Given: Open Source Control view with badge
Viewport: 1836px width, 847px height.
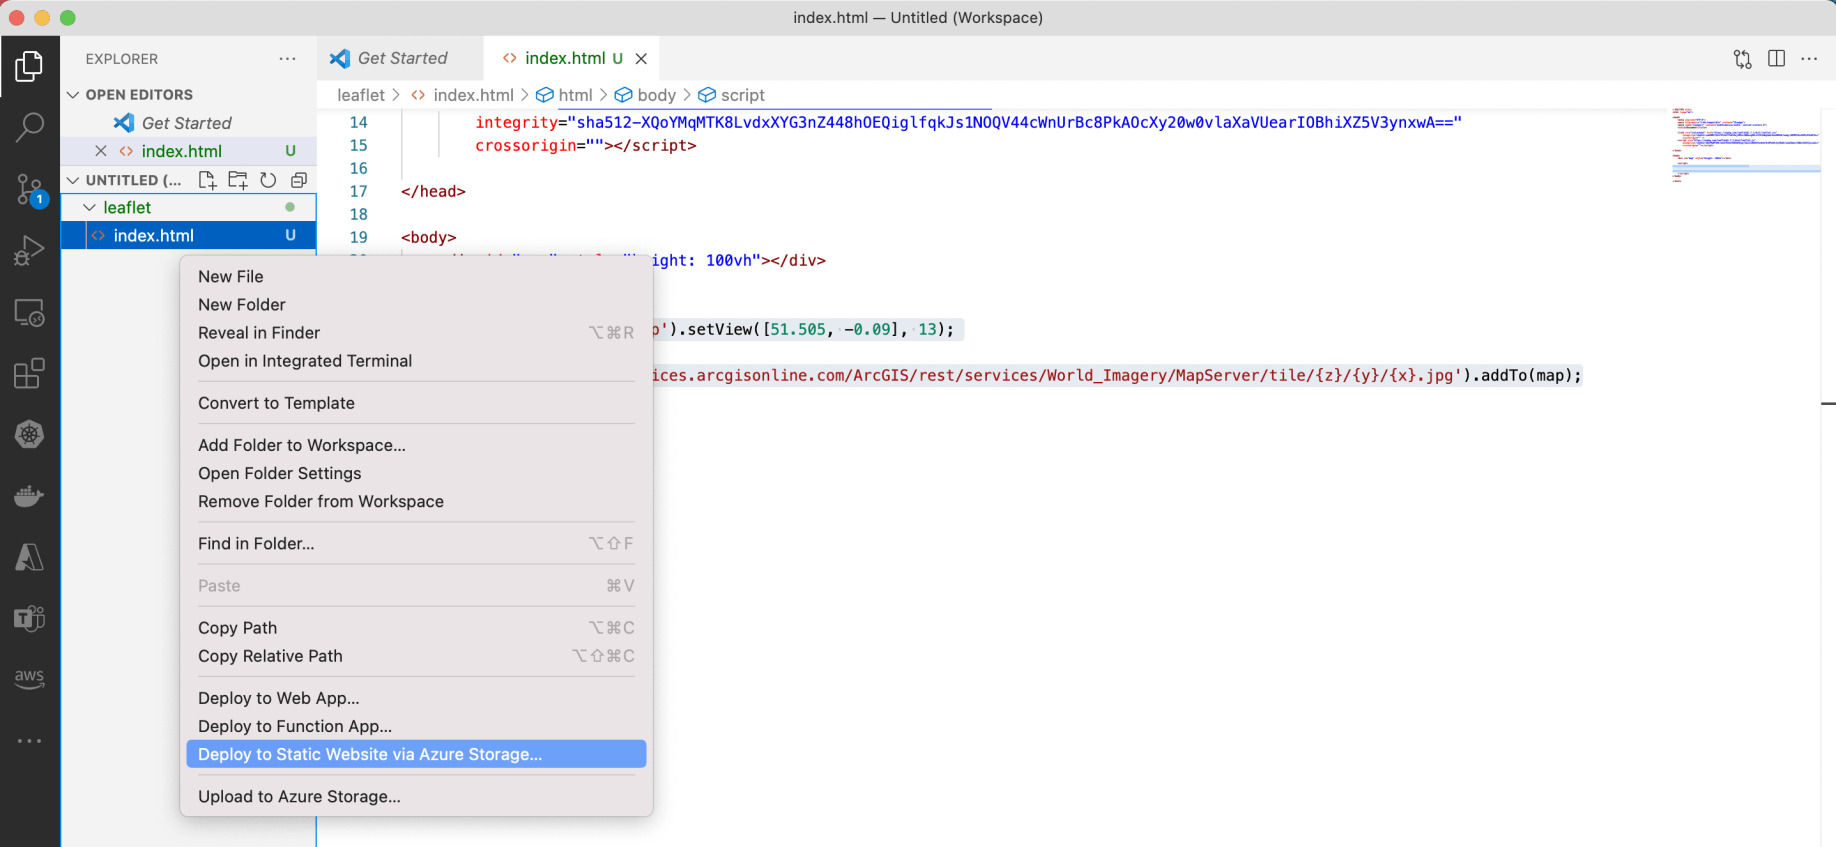Looking at the screenshot, I should [30, 189].
